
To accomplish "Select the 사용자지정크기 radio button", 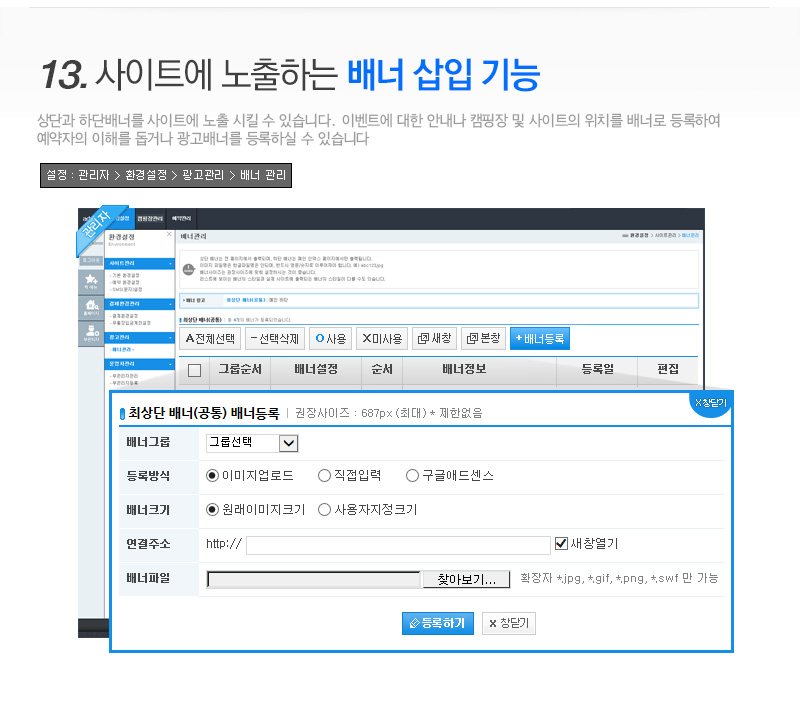I will coord(324,510).
